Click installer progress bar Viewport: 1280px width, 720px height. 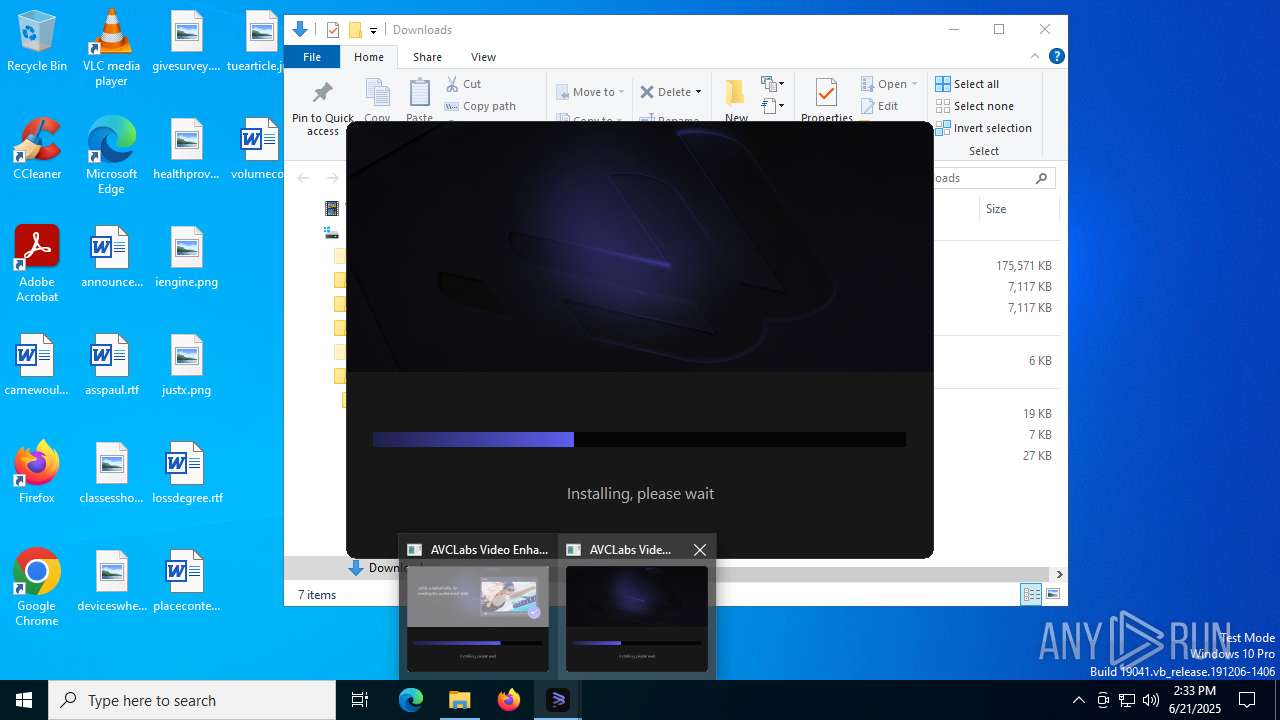coord(639,439)
